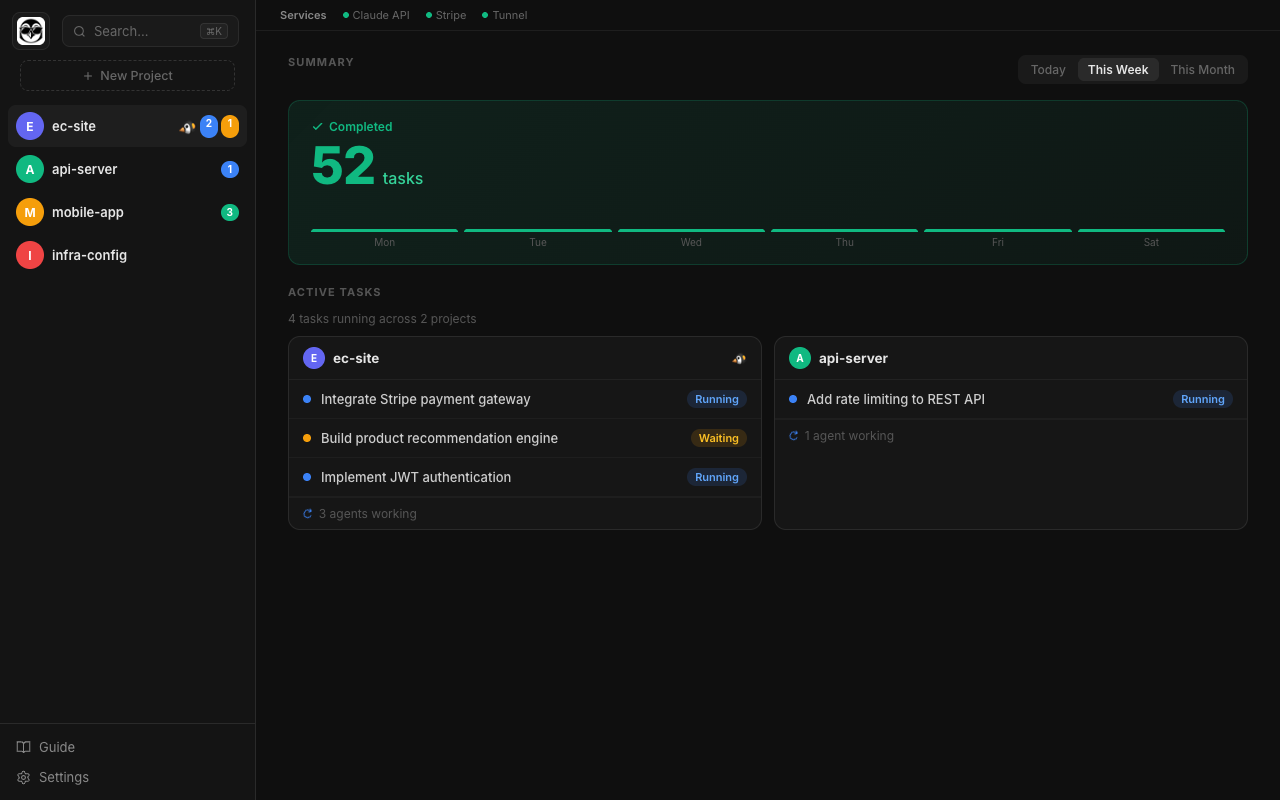This screenshot has width=1280, height=800.
Task: Click status dot of Stripe payment task
Action: click(307, 399)
